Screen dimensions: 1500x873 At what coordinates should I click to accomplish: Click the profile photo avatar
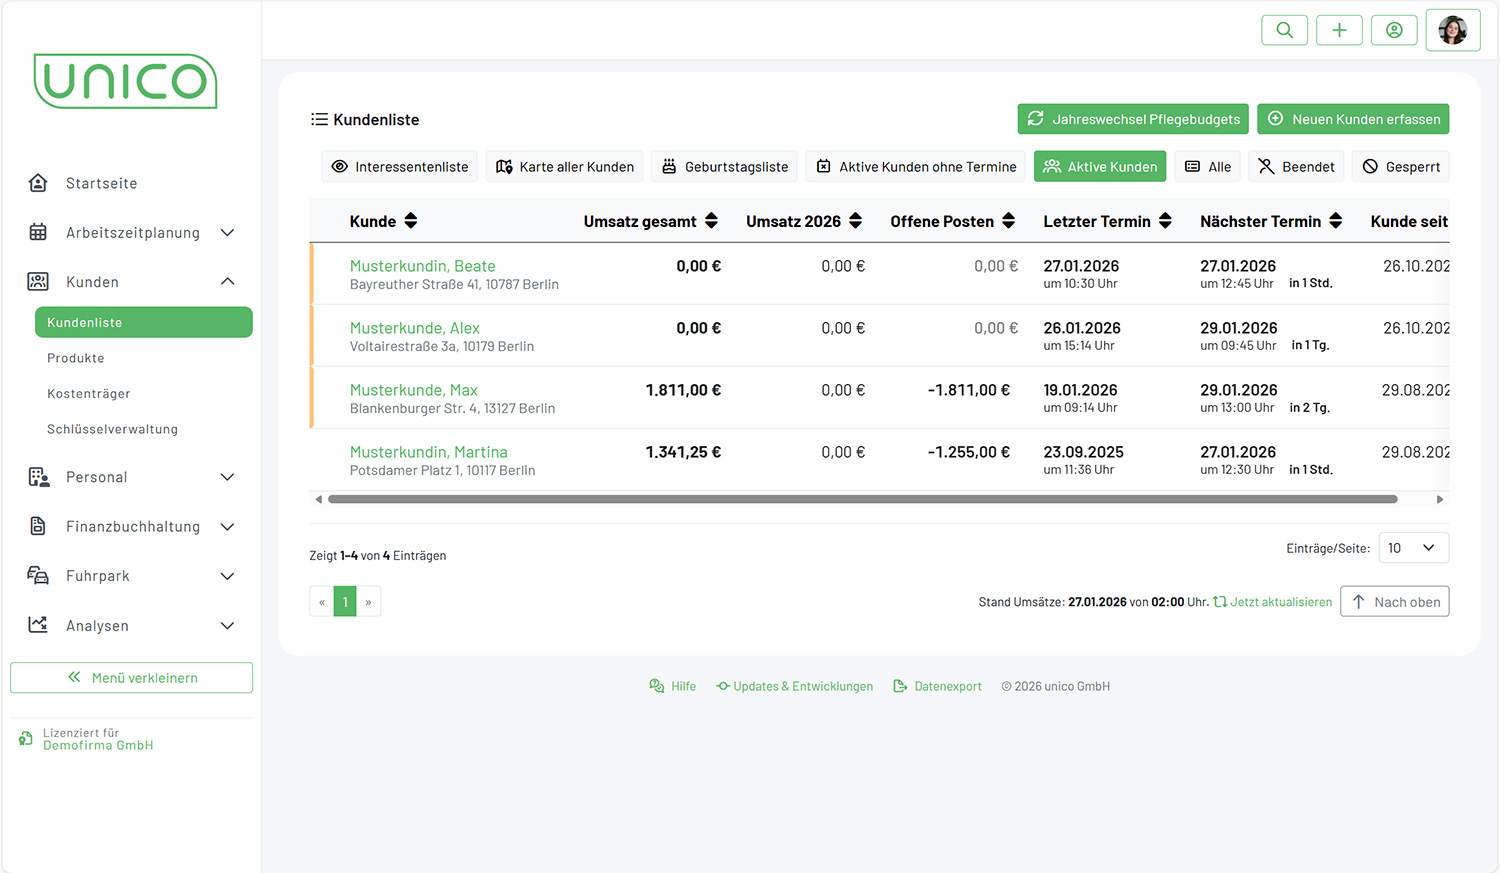pos(1452,30)
